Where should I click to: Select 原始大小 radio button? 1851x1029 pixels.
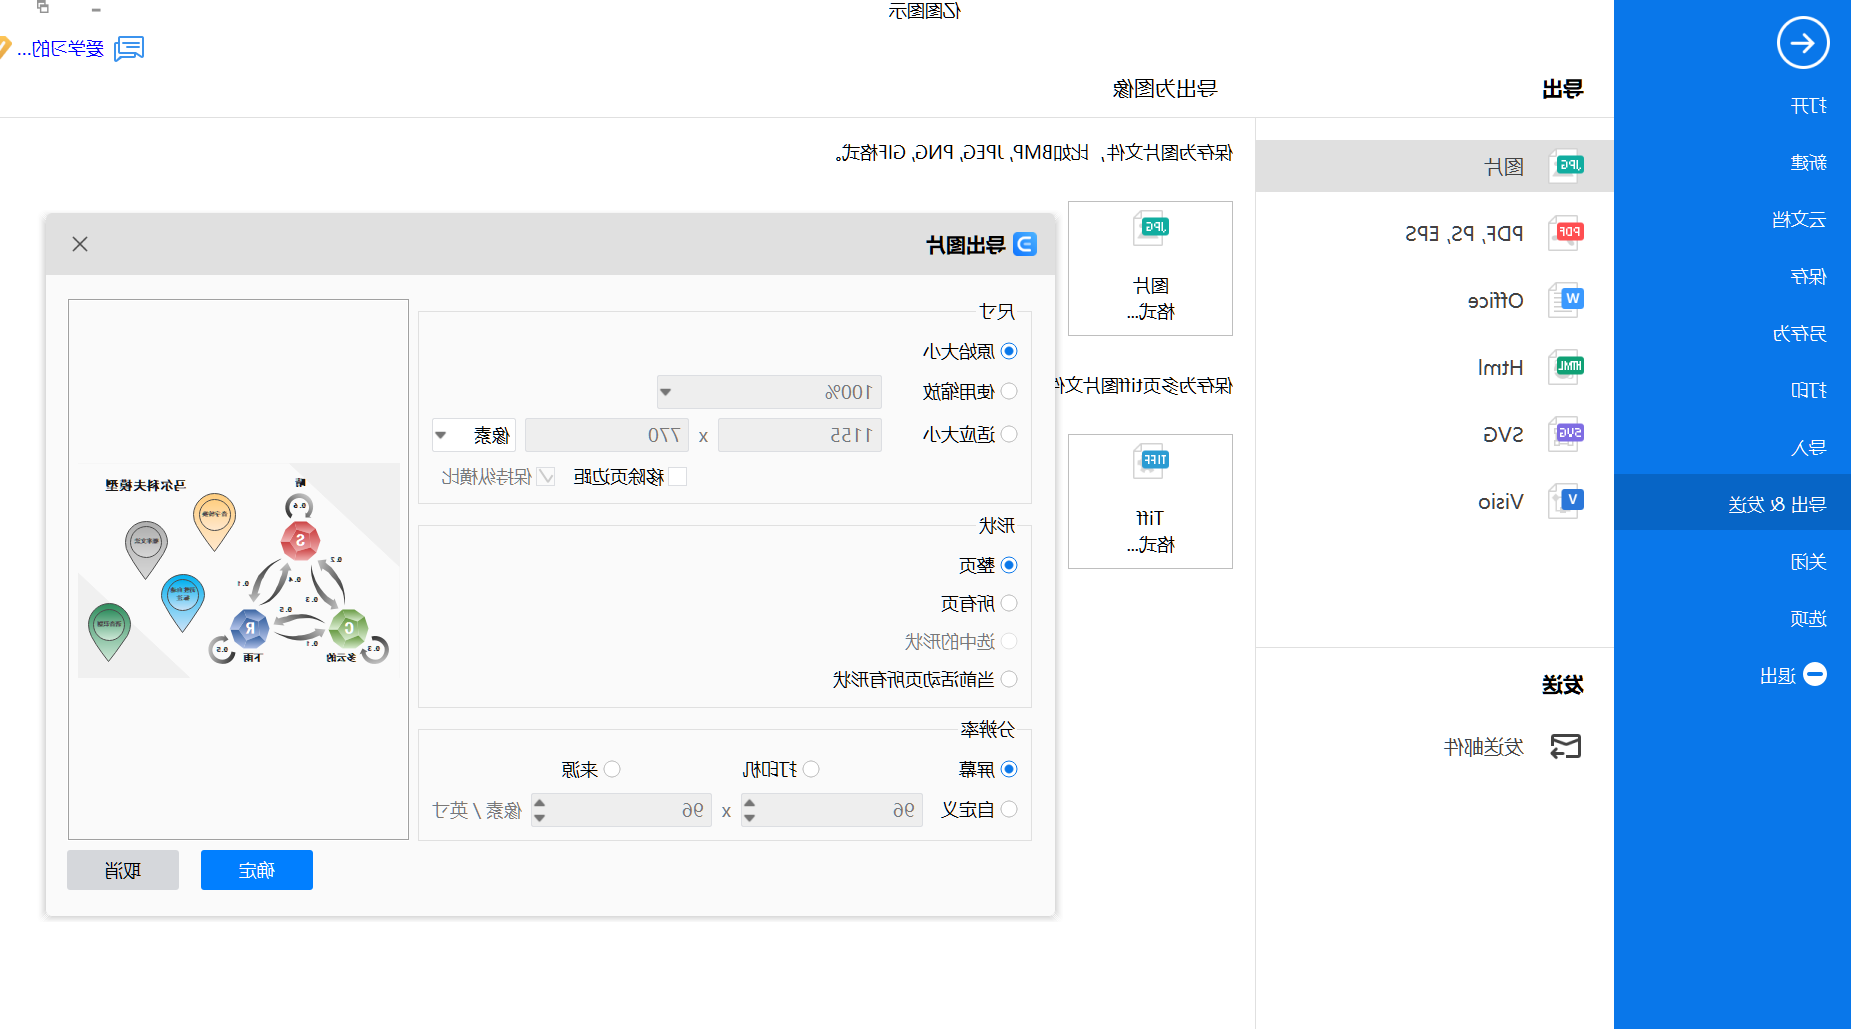1009,351
